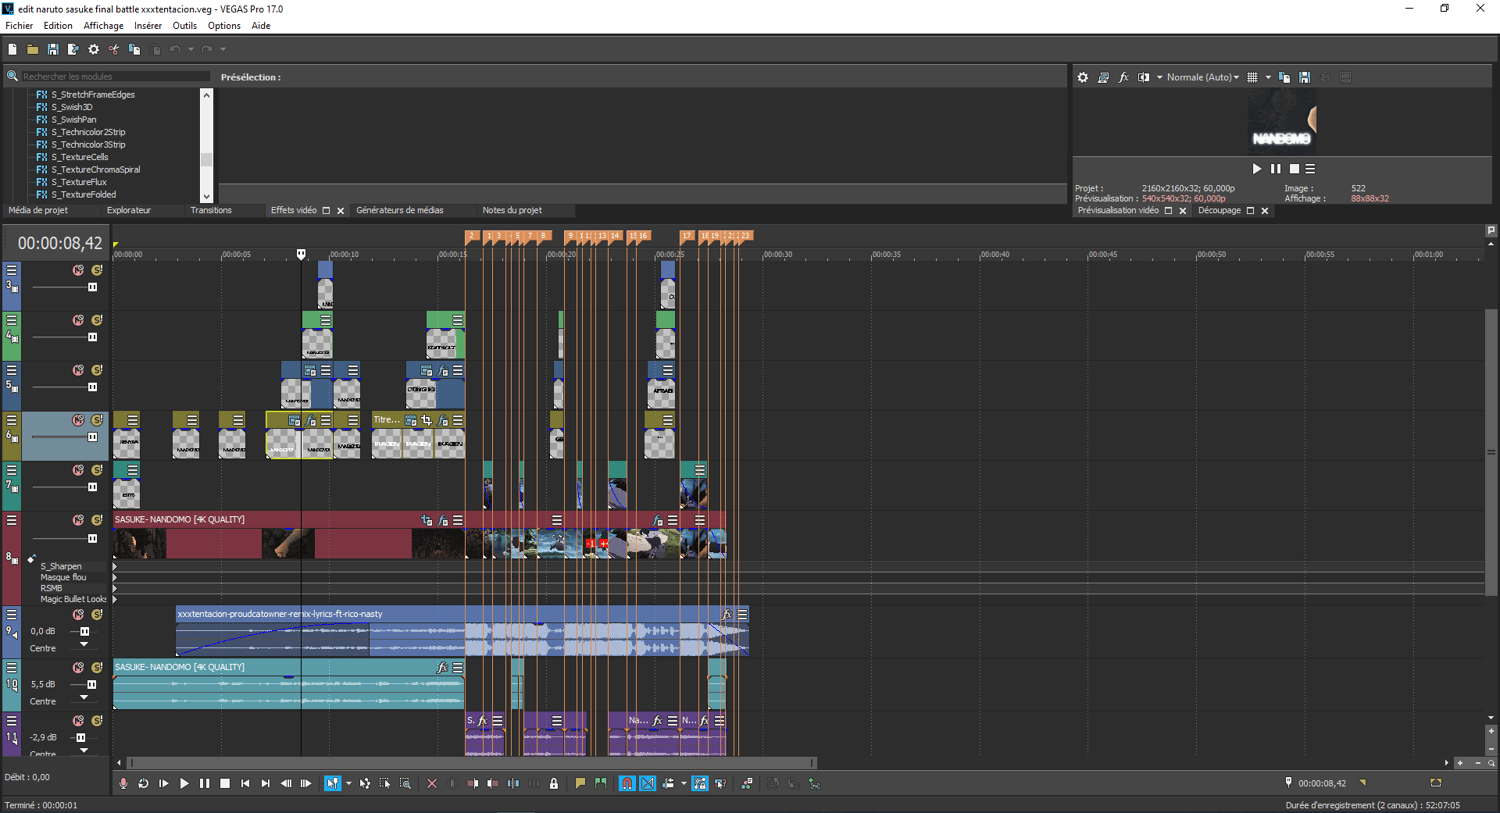Open preview quality dropdown Normale (Auto)

pyautogui.click(x=1203, y=77)
